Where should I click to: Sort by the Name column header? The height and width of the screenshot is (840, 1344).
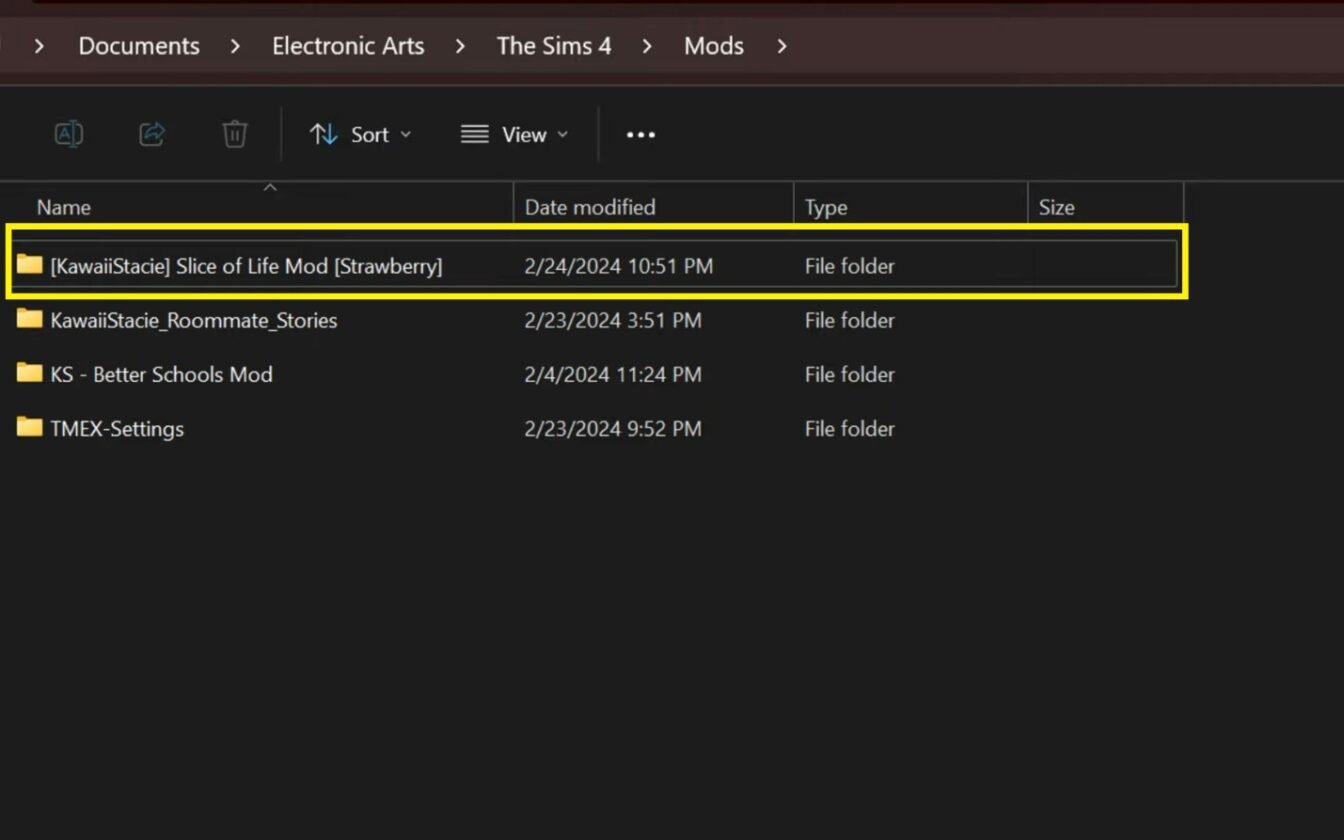(64, 207)
